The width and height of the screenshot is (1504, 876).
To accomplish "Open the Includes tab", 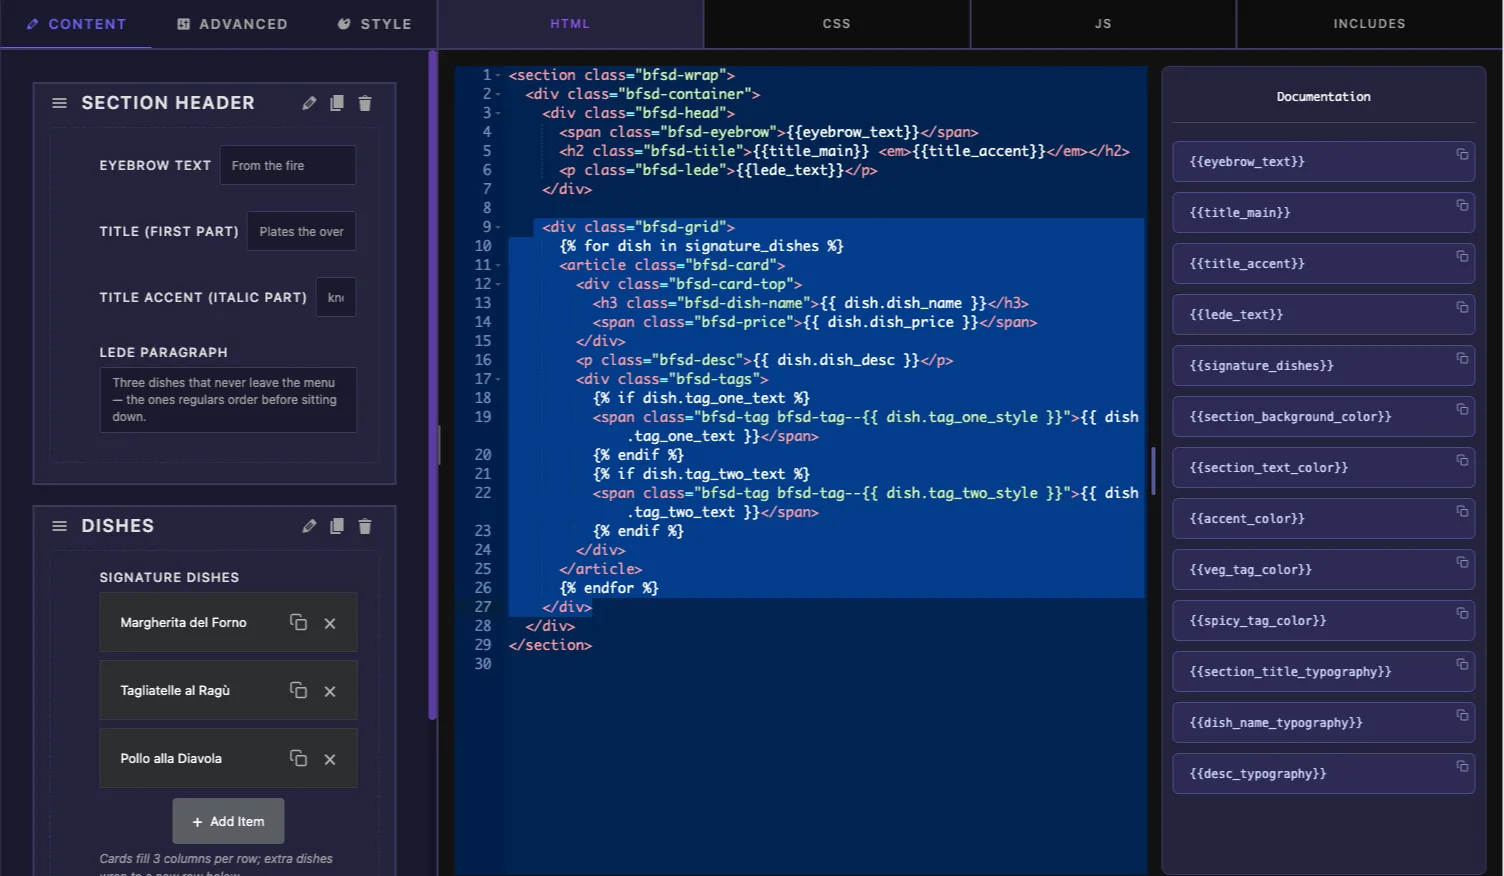I will click(x=1369, y=24).
